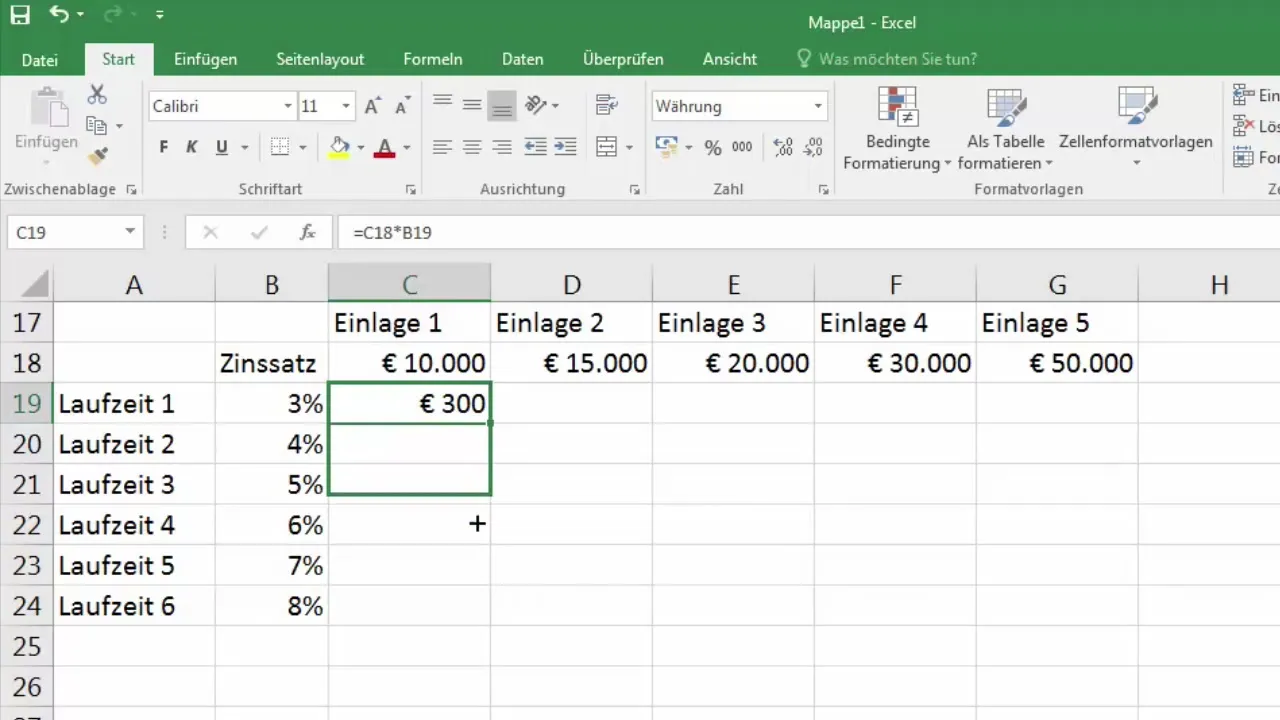The image size is (1280, 720).
Task: Decrease indent
Action: click(535, 147)
